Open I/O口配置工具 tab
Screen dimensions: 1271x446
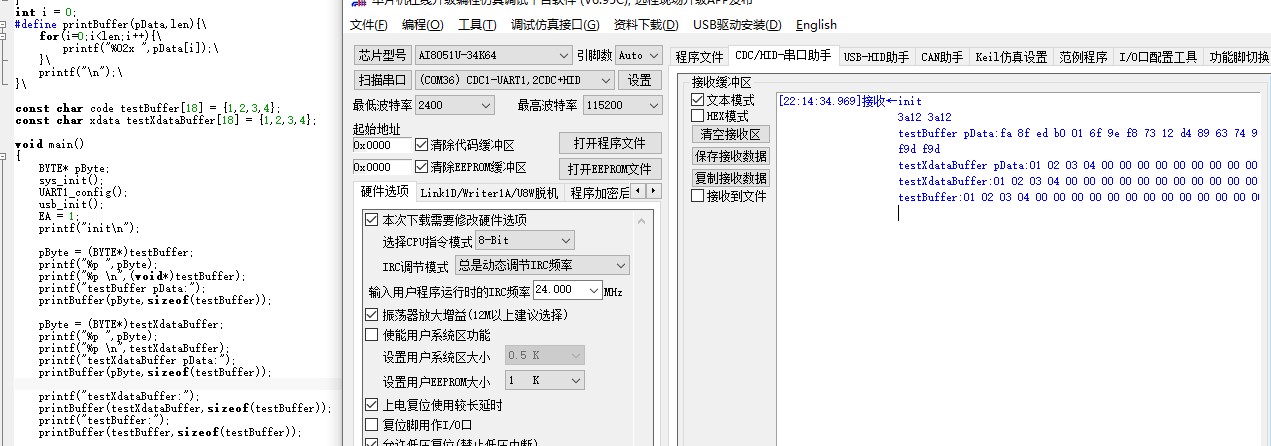pos(1158,57)
